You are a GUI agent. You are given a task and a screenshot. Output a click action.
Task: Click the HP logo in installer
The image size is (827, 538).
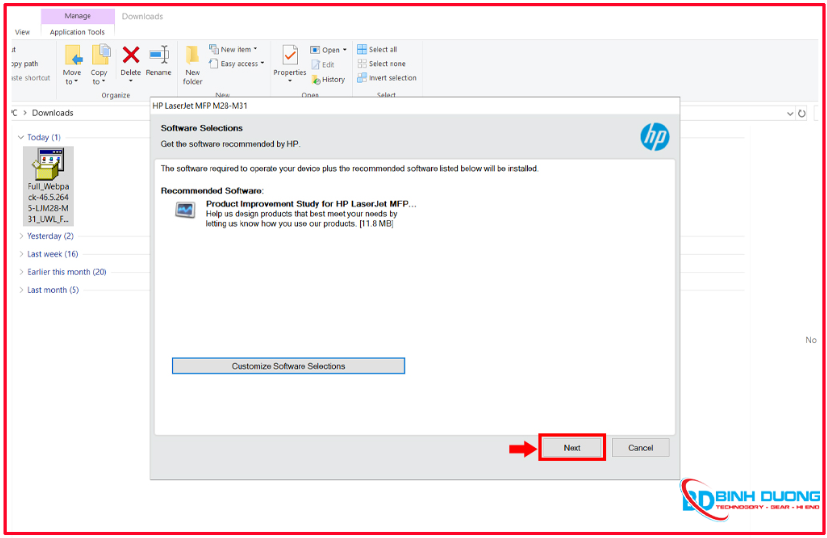655,137
